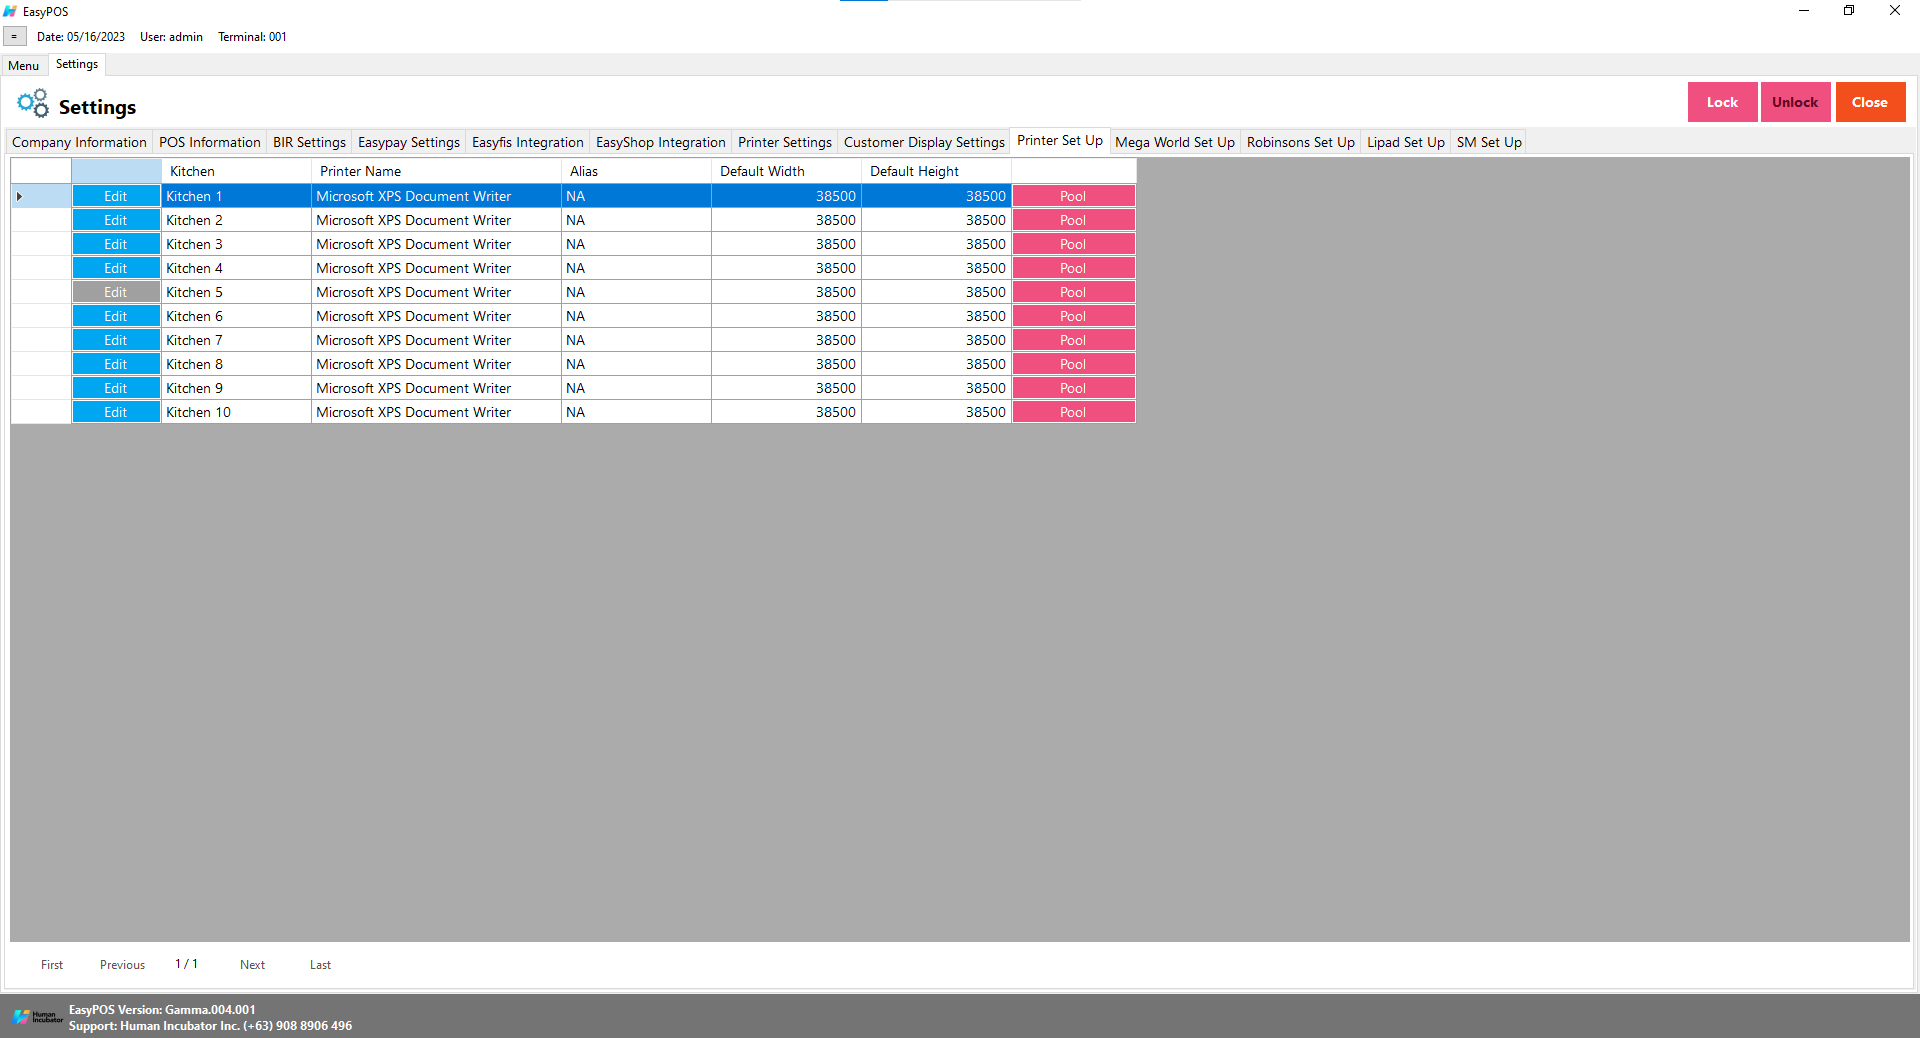Click the Unlock button

(x=1795, y=102)
